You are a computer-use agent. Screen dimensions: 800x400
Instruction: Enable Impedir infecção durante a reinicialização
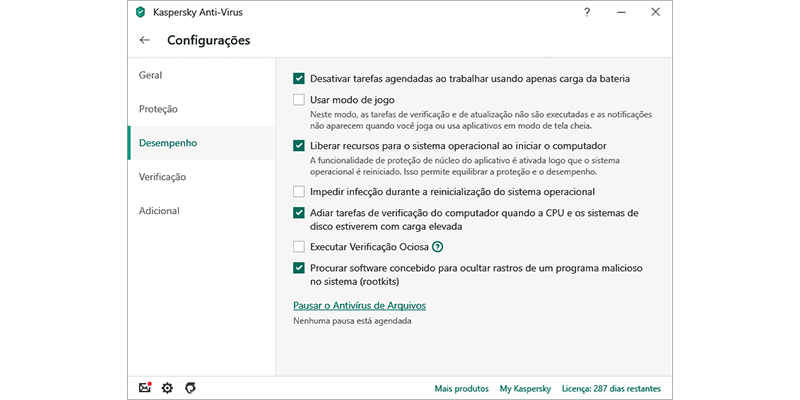click(x=299, y=192)
